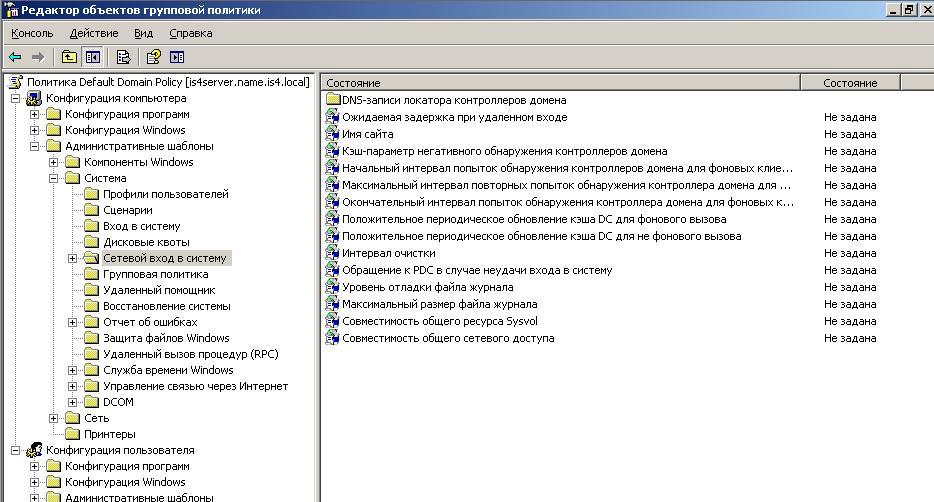This screenshot has width=934, height=502.
Task: Expand the Отчет об ошибках node
Action: (x=73, y=322)
